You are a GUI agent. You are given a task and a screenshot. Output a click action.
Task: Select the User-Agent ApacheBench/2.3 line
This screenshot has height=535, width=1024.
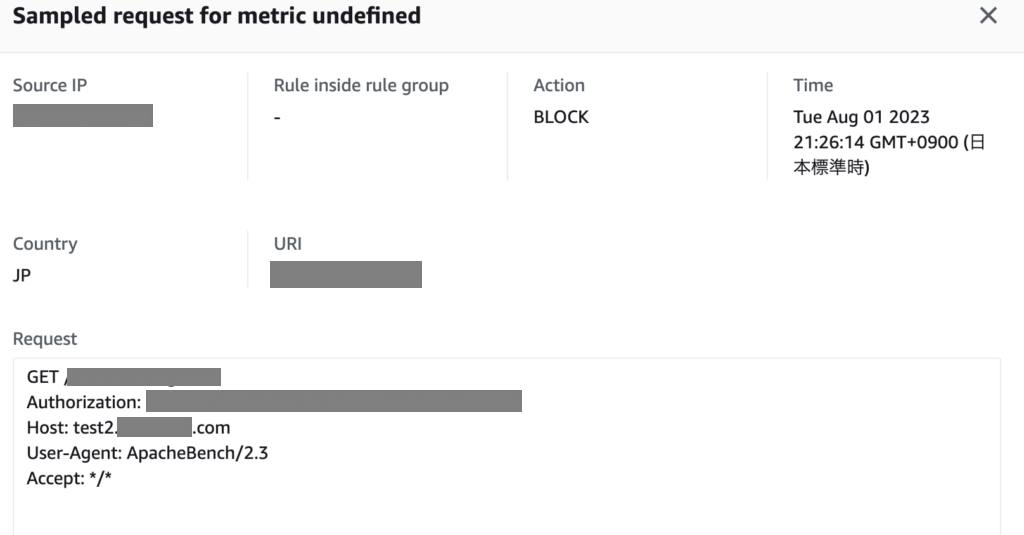(x=147, y=453)
